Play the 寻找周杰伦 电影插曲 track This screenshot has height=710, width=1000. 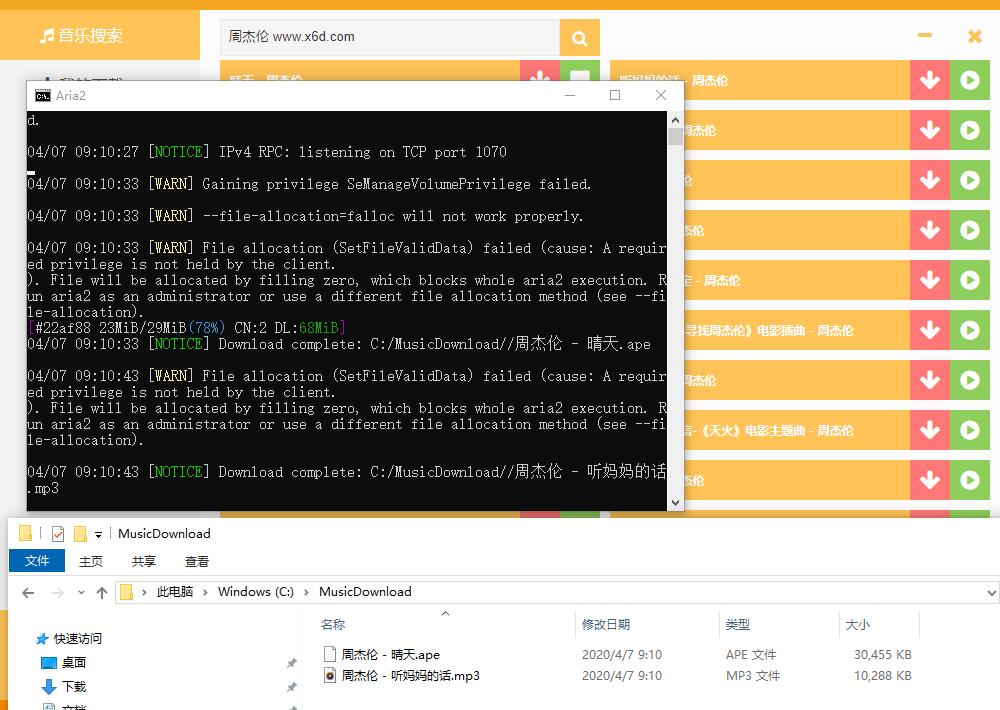point(969,330)
